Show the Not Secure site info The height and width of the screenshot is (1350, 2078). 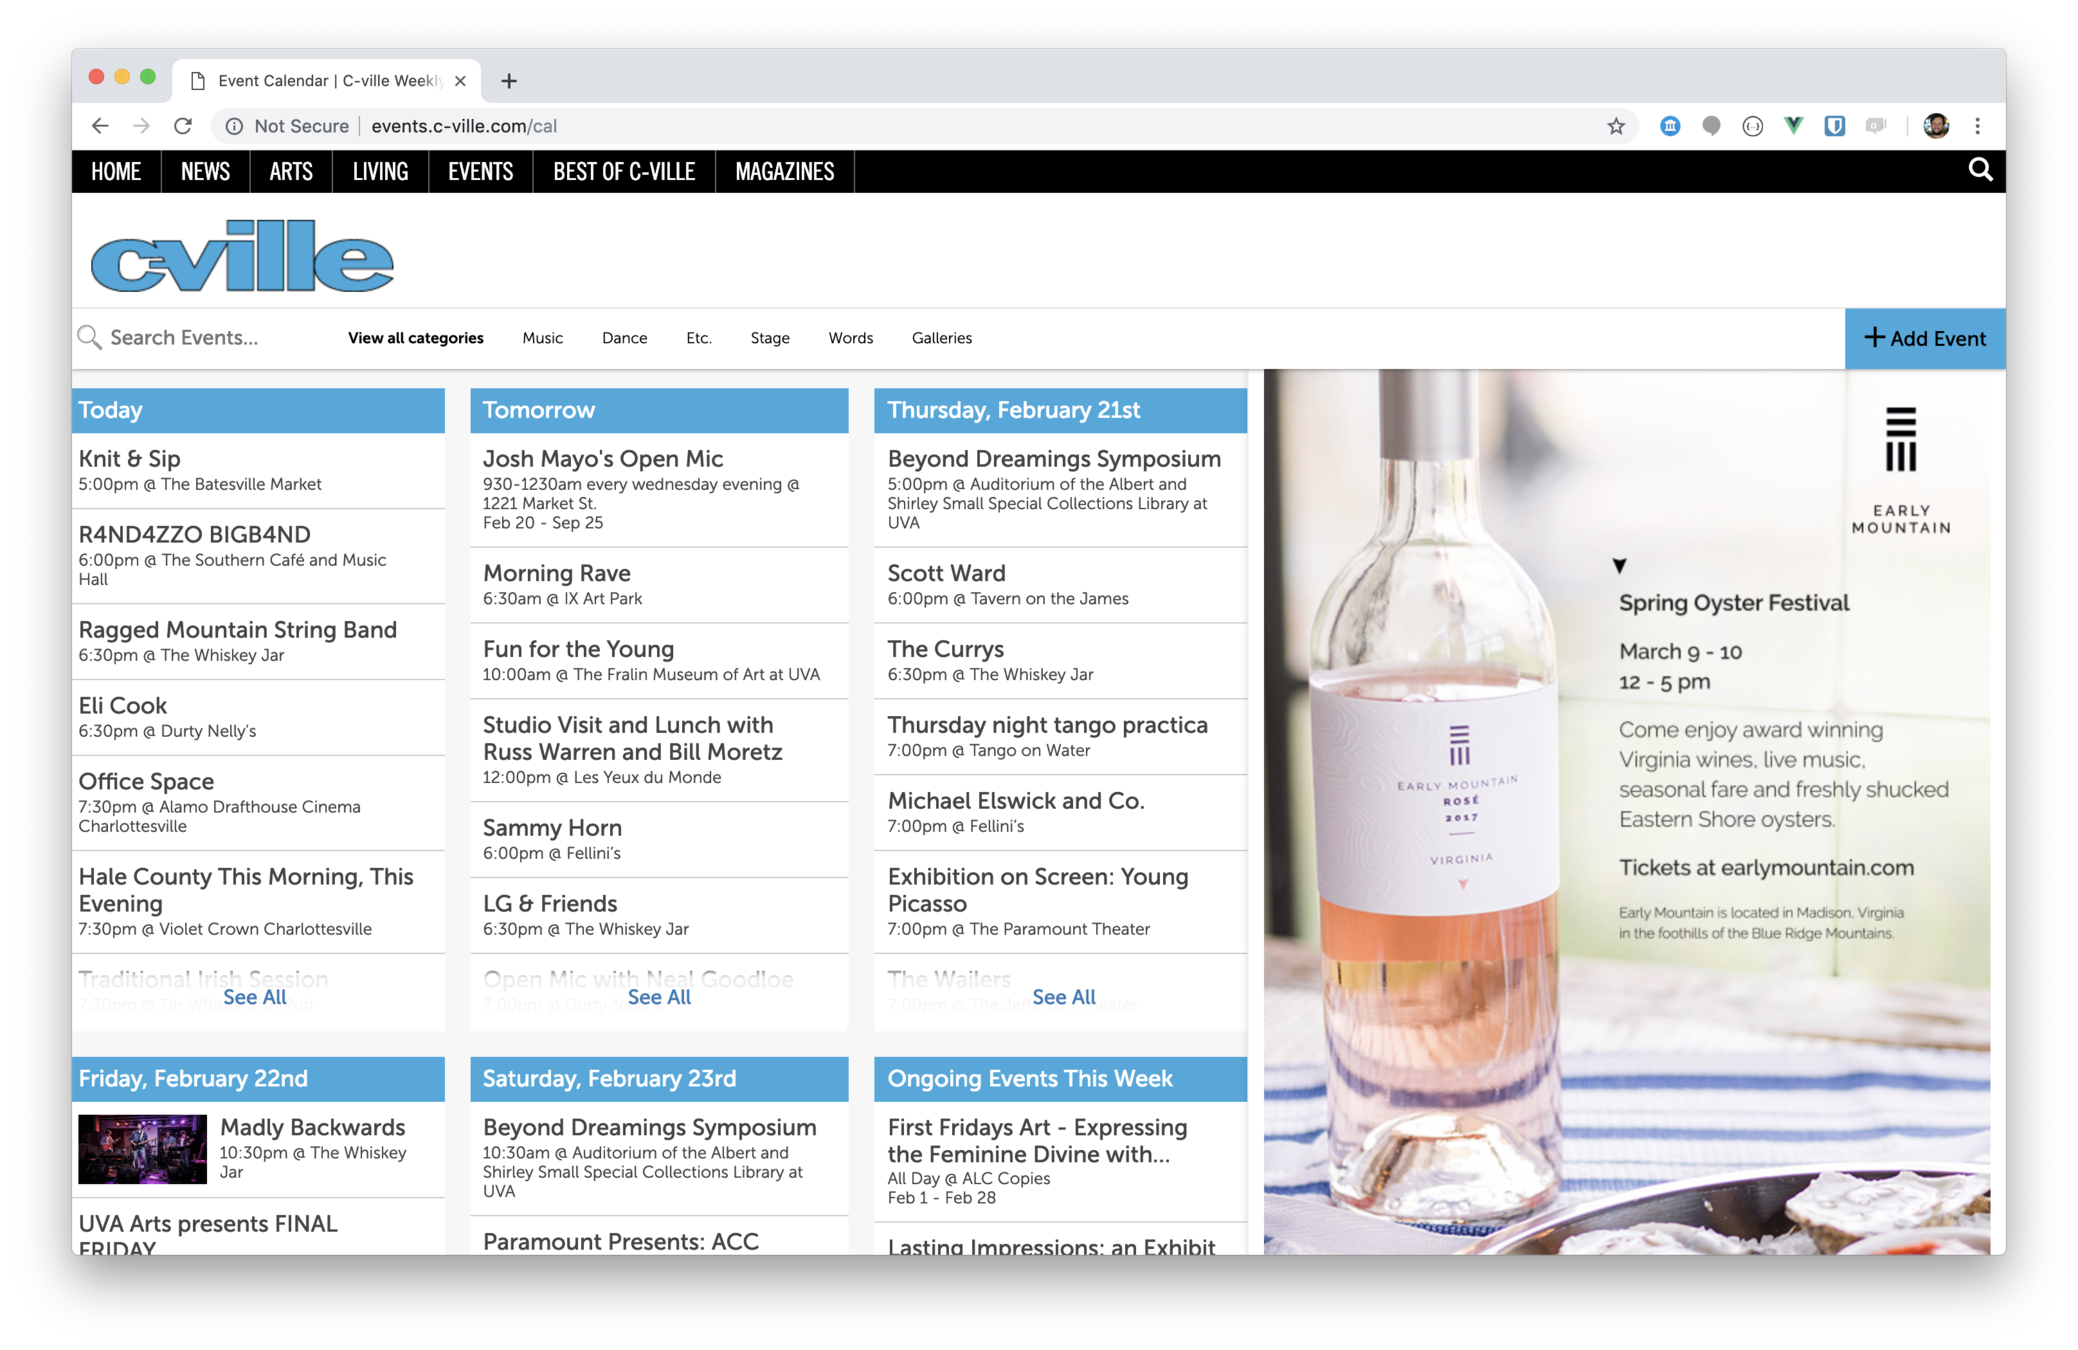pyautogui.click(x=288, y=126)
